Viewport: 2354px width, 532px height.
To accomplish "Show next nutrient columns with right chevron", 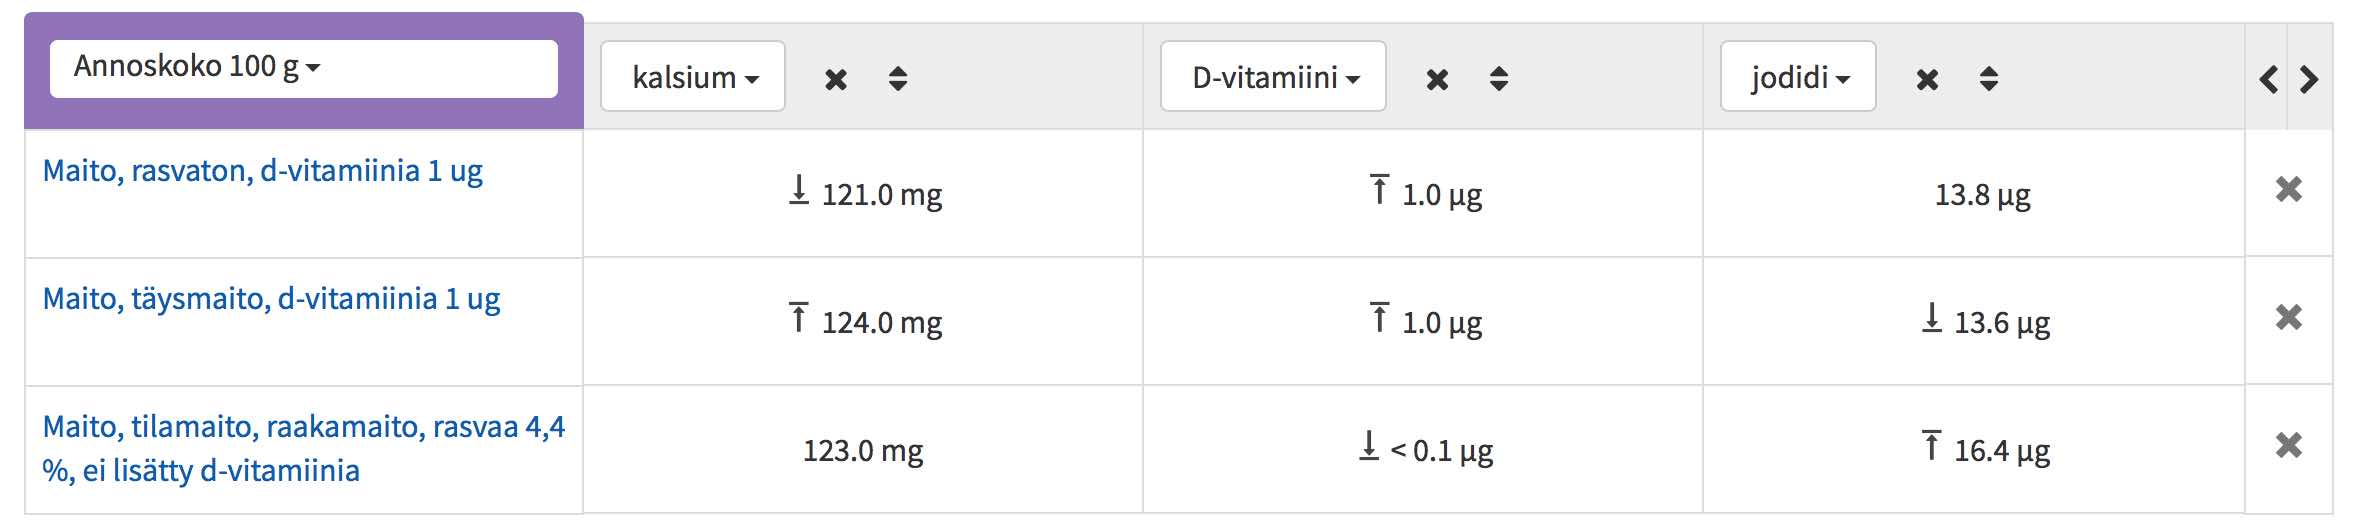I will [2309, 79].
